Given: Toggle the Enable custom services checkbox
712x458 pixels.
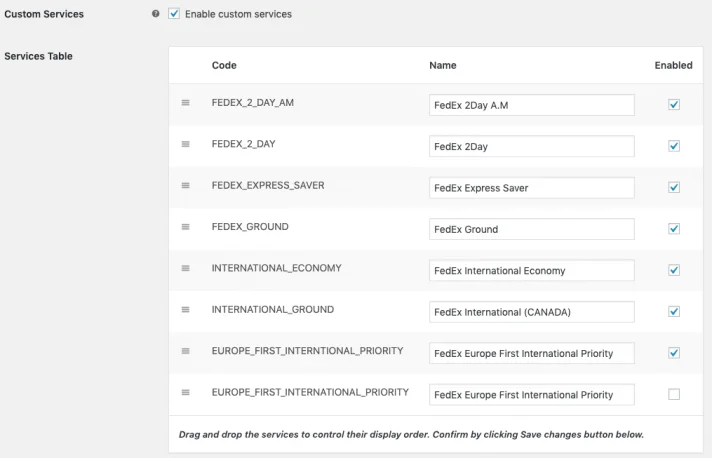Looking at the screenshot, I should (174, 14).
